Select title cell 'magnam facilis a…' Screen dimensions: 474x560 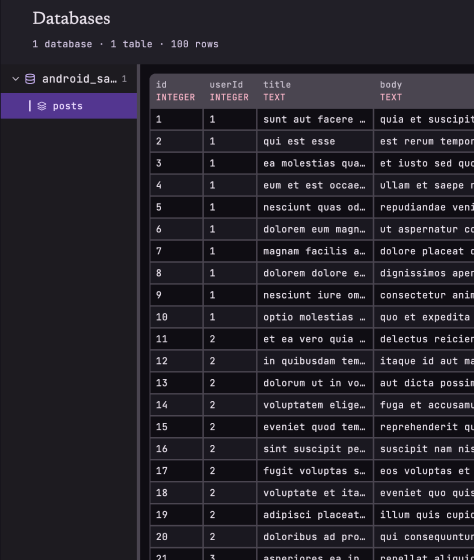tap(315, 251)
